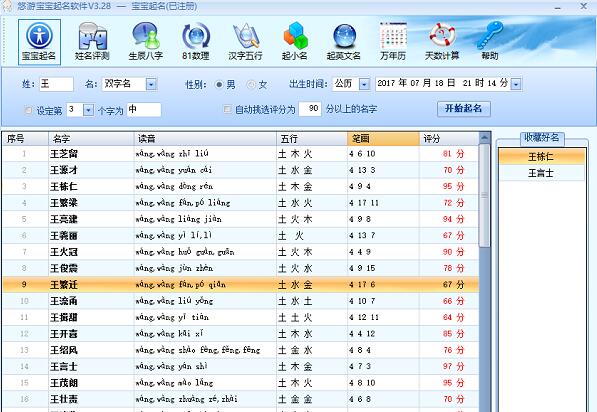The height and width of the screenshot is (412, 597).
Task: Open the 姓名评测 tool
Action: pyautogui.click(x=92, y=42)
